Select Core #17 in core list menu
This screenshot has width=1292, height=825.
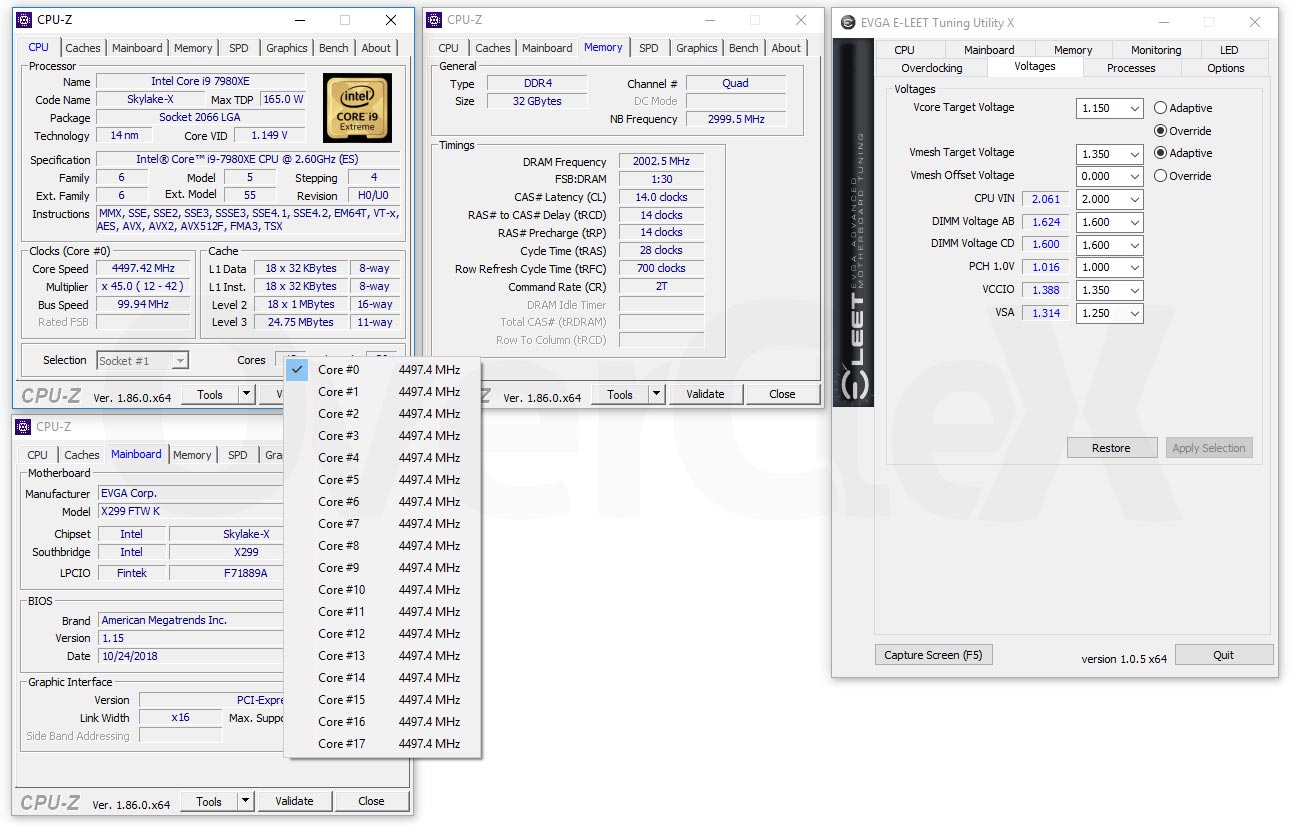pos(383,744)
